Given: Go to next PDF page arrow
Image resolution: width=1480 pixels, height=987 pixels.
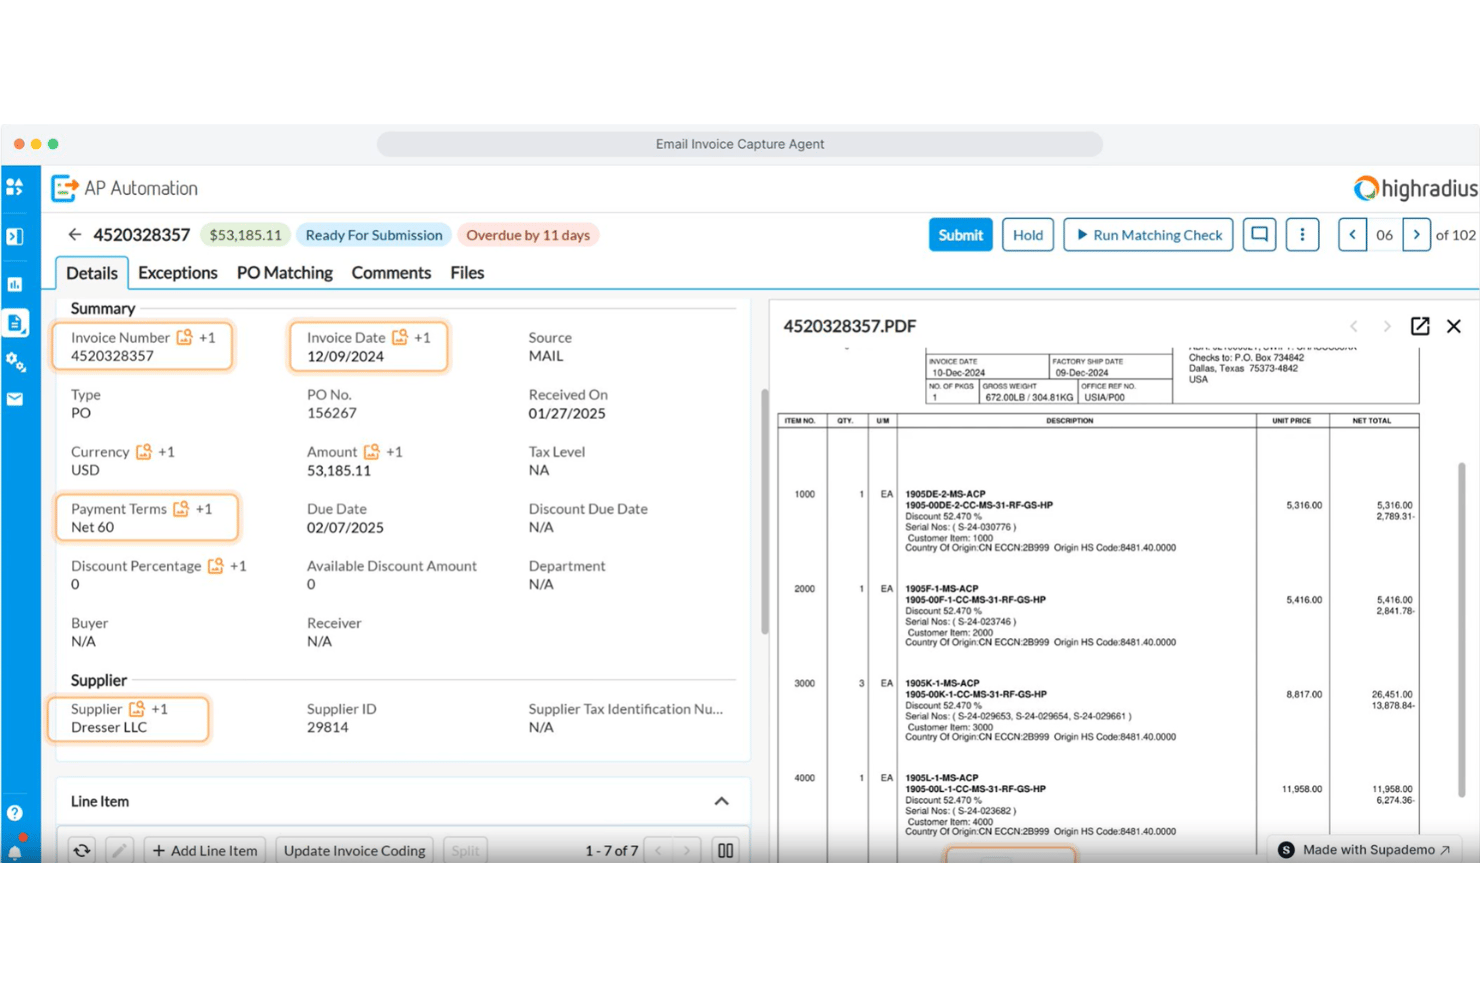Looking at the screenshot, I should (1387, 326).
